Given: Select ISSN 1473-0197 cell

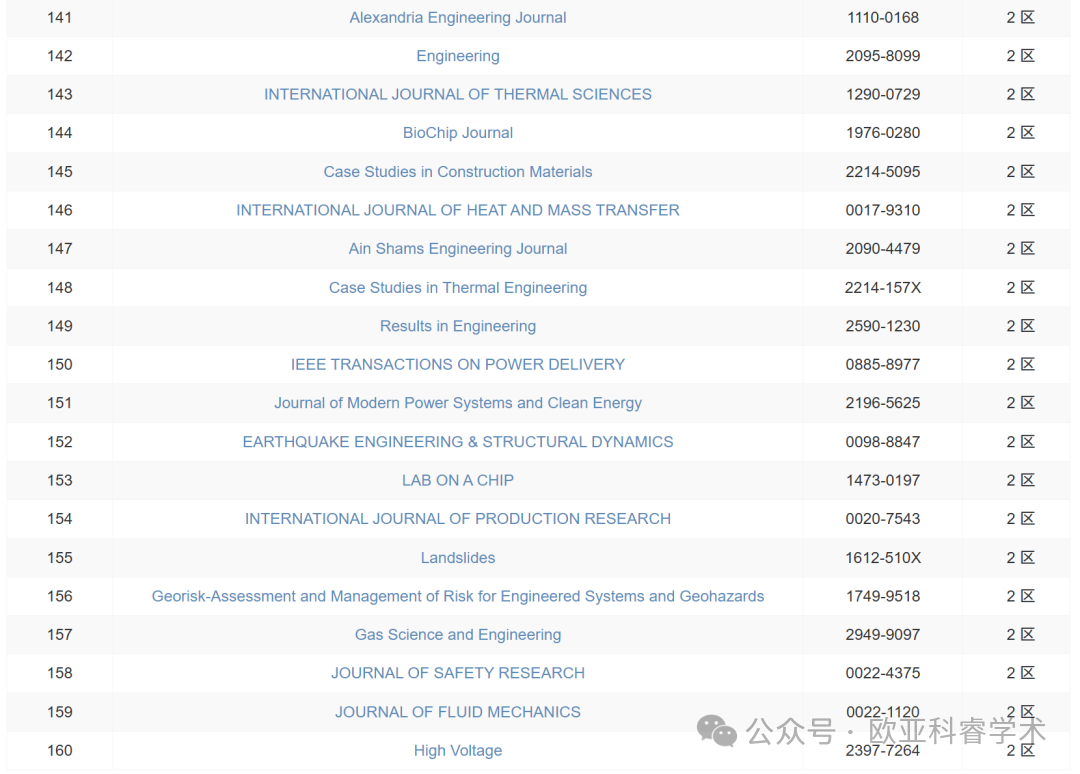Looking at the screenshot, I should pos(882,480).
